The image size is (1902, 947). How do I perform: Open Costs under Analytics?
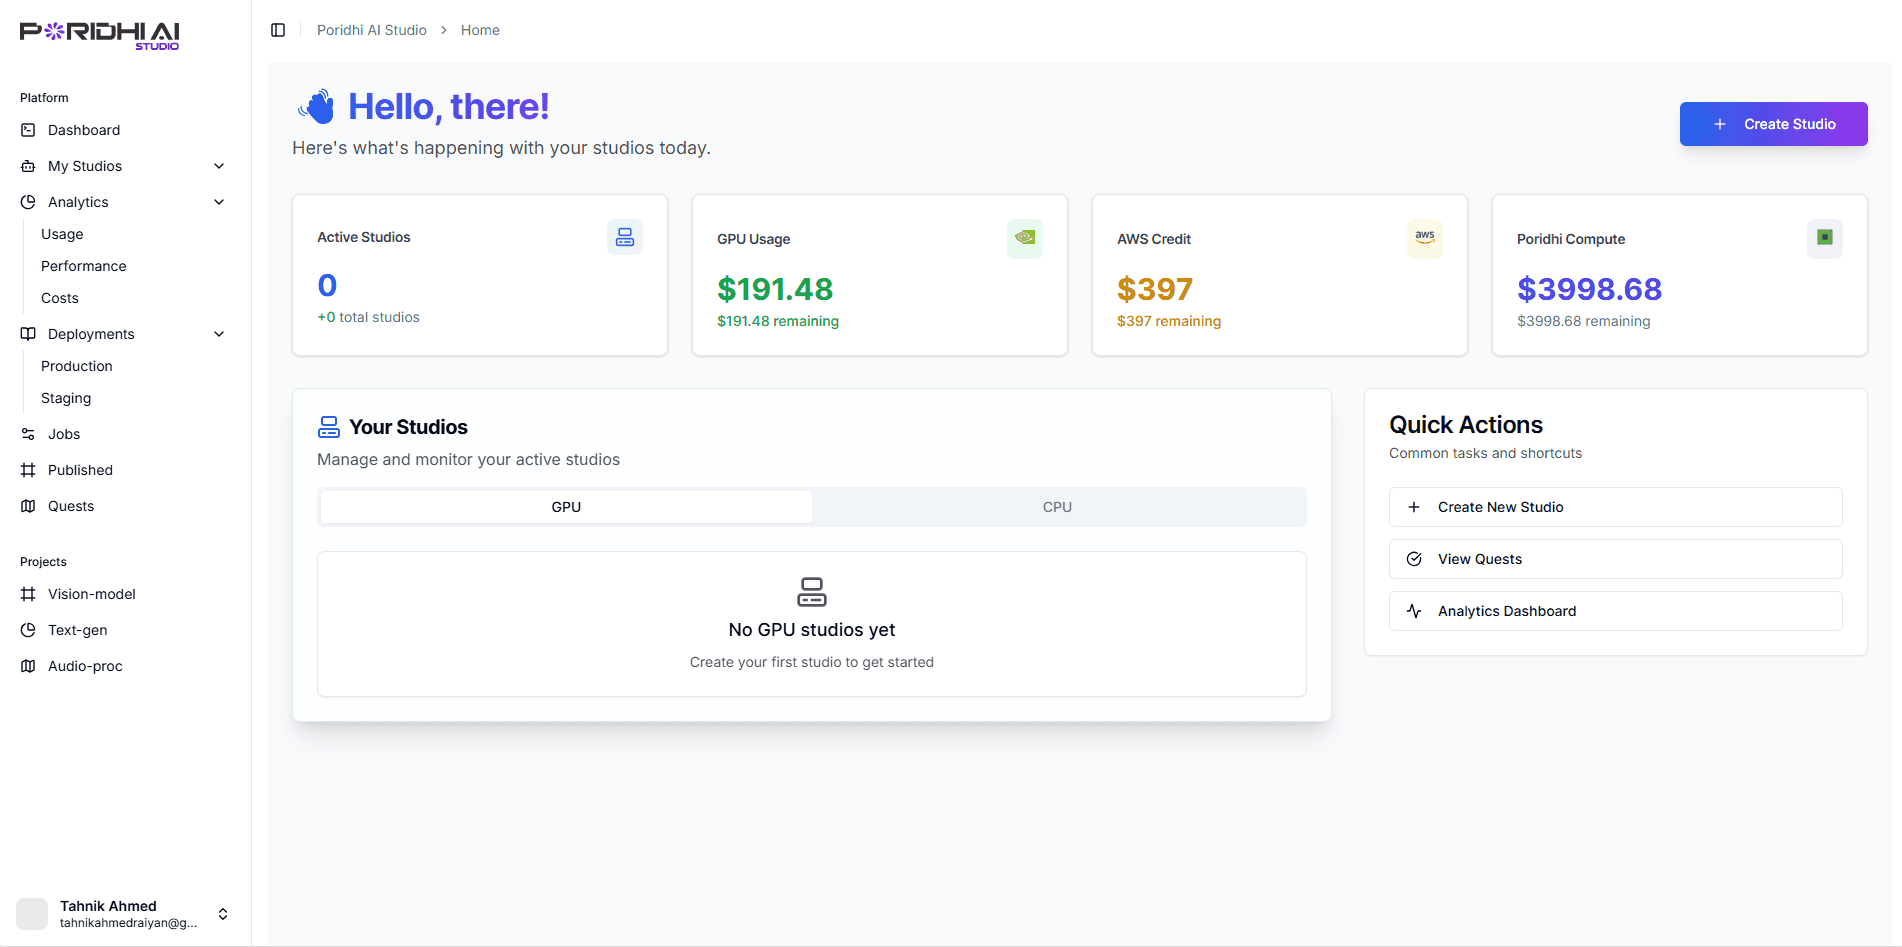(x=60, y=298)
